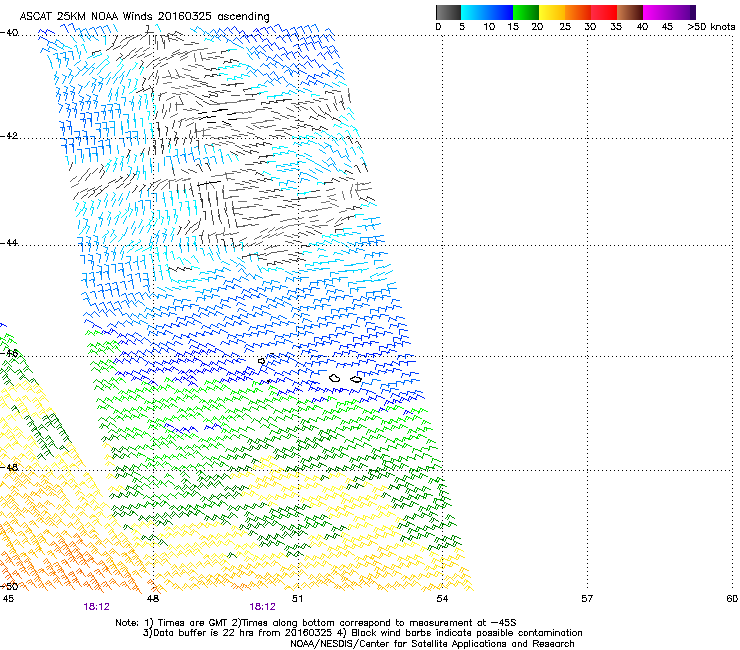Click the left of the two island outlines near 52E
This screenshot has height=650, width=740.
(335, 378)
